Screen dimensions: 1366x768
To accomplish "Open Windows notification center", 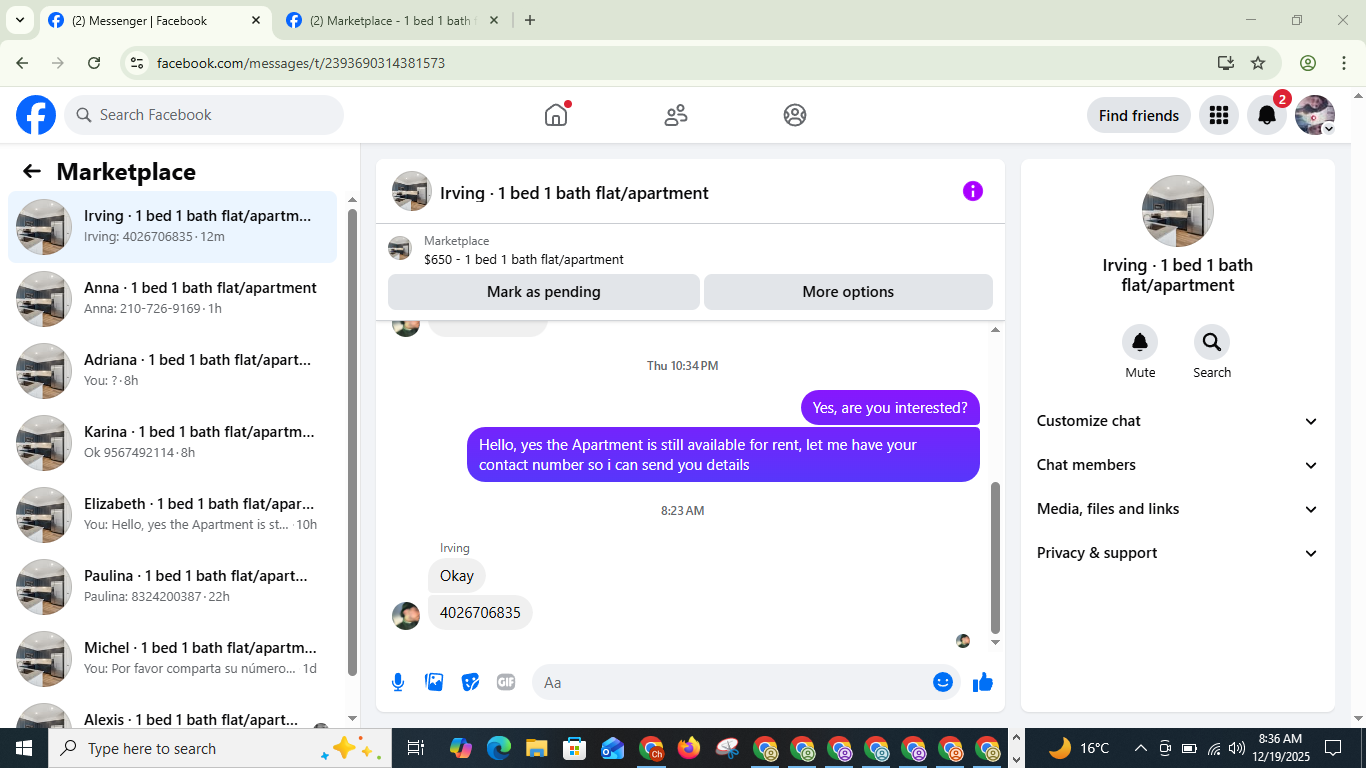I will 1333,748.
